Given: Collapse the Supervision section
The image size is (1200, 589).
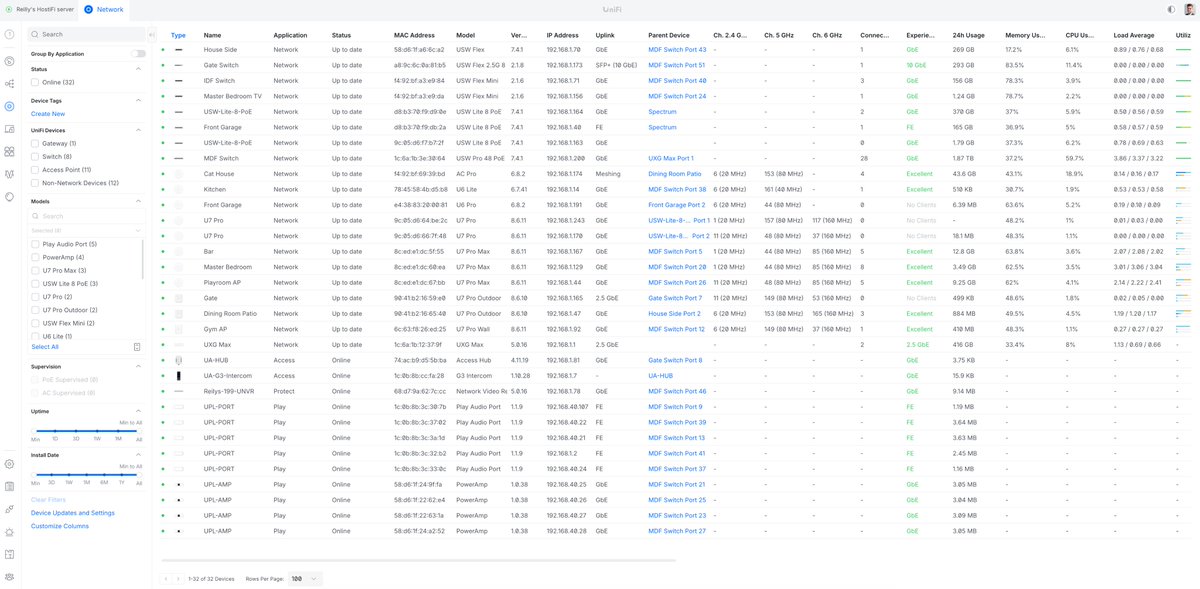Looking at the screenshot, I should pos(138,366).
